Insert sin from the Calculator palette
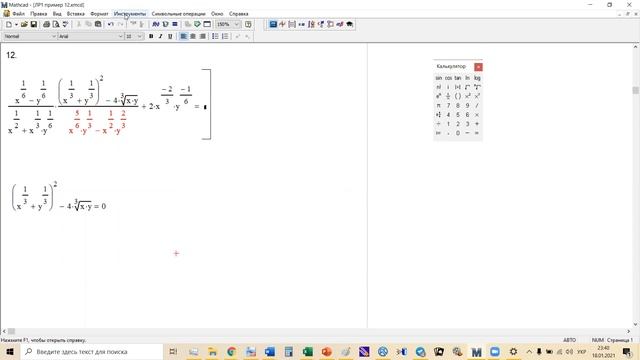This screenshot has height=360, width=640. (438, 78)
